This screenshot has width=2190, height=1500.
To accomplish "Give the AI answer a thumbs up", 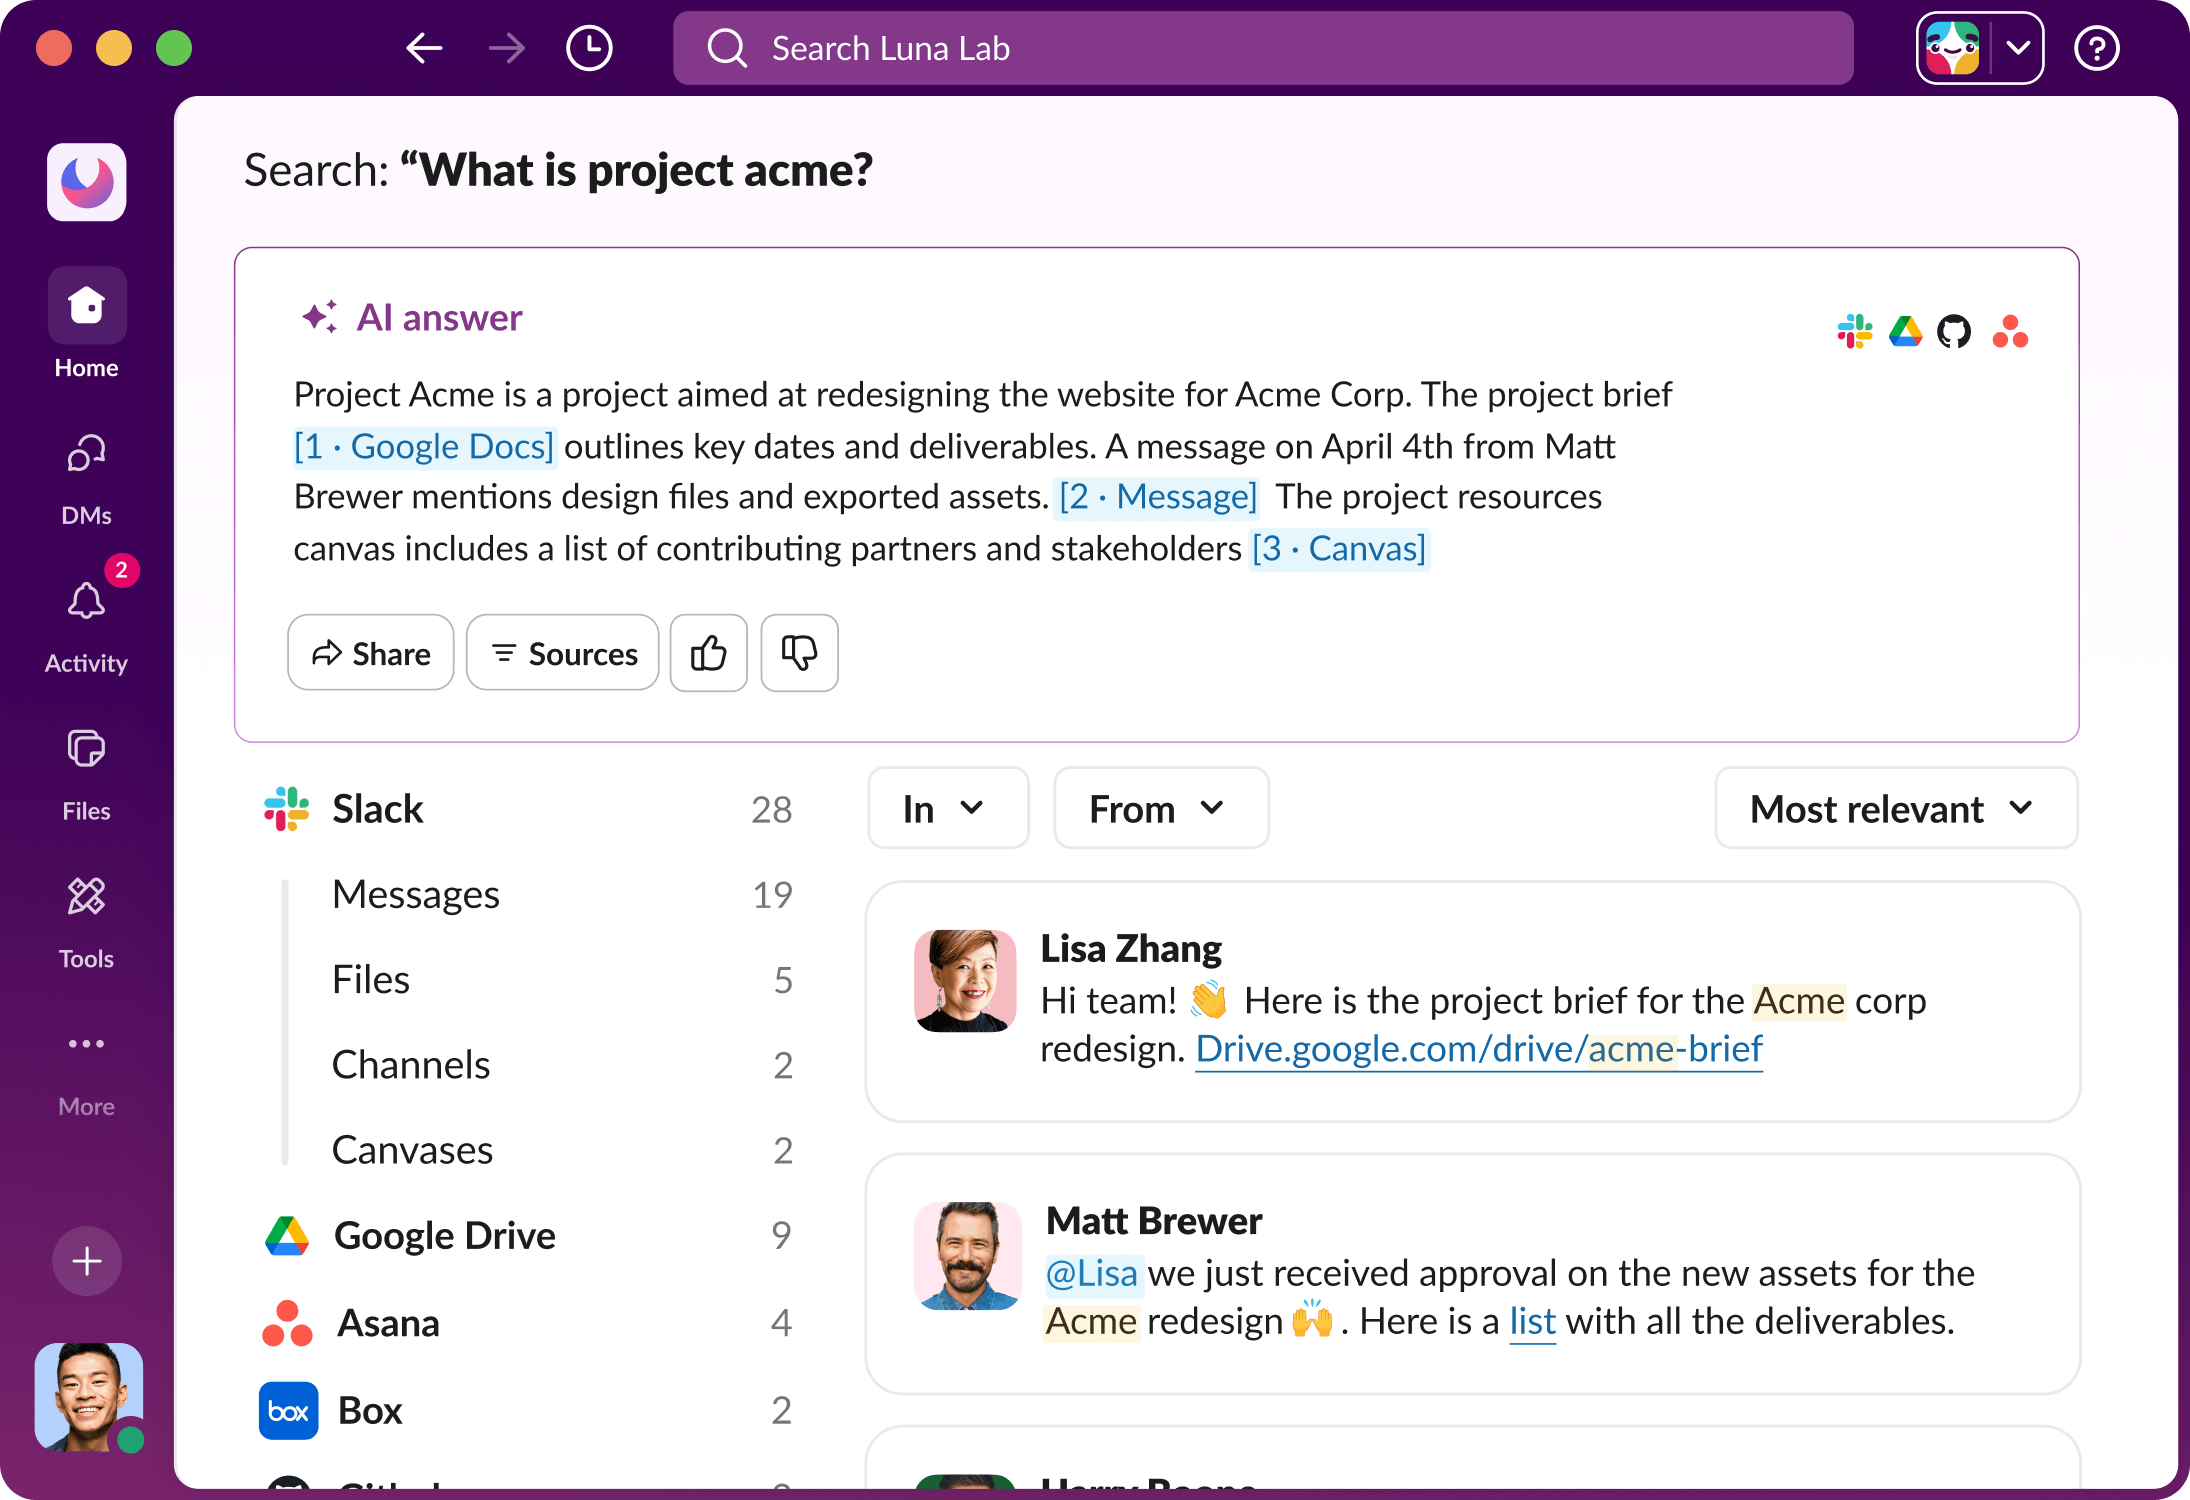I will pos(708,653).
